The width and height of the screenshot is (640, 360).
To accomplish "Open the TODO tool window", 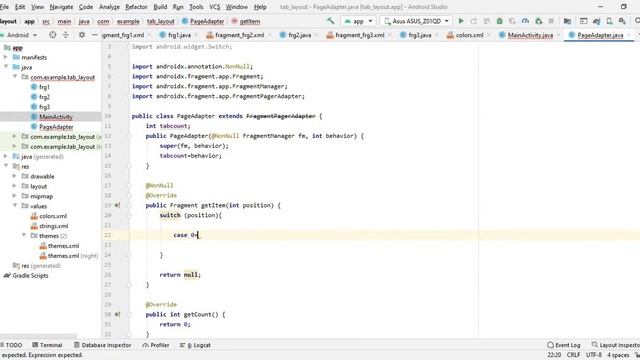I will (11, 345).
